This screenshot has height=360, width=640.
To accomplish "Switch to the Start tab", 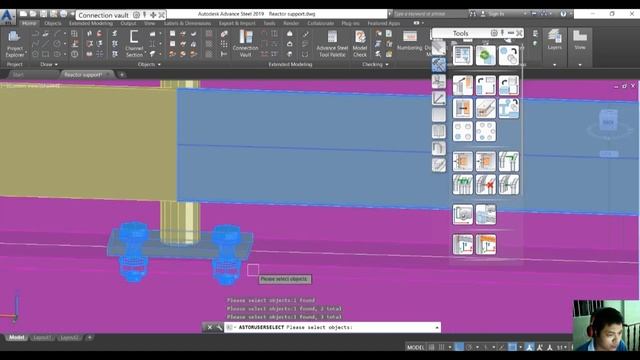I will [18, 75].
